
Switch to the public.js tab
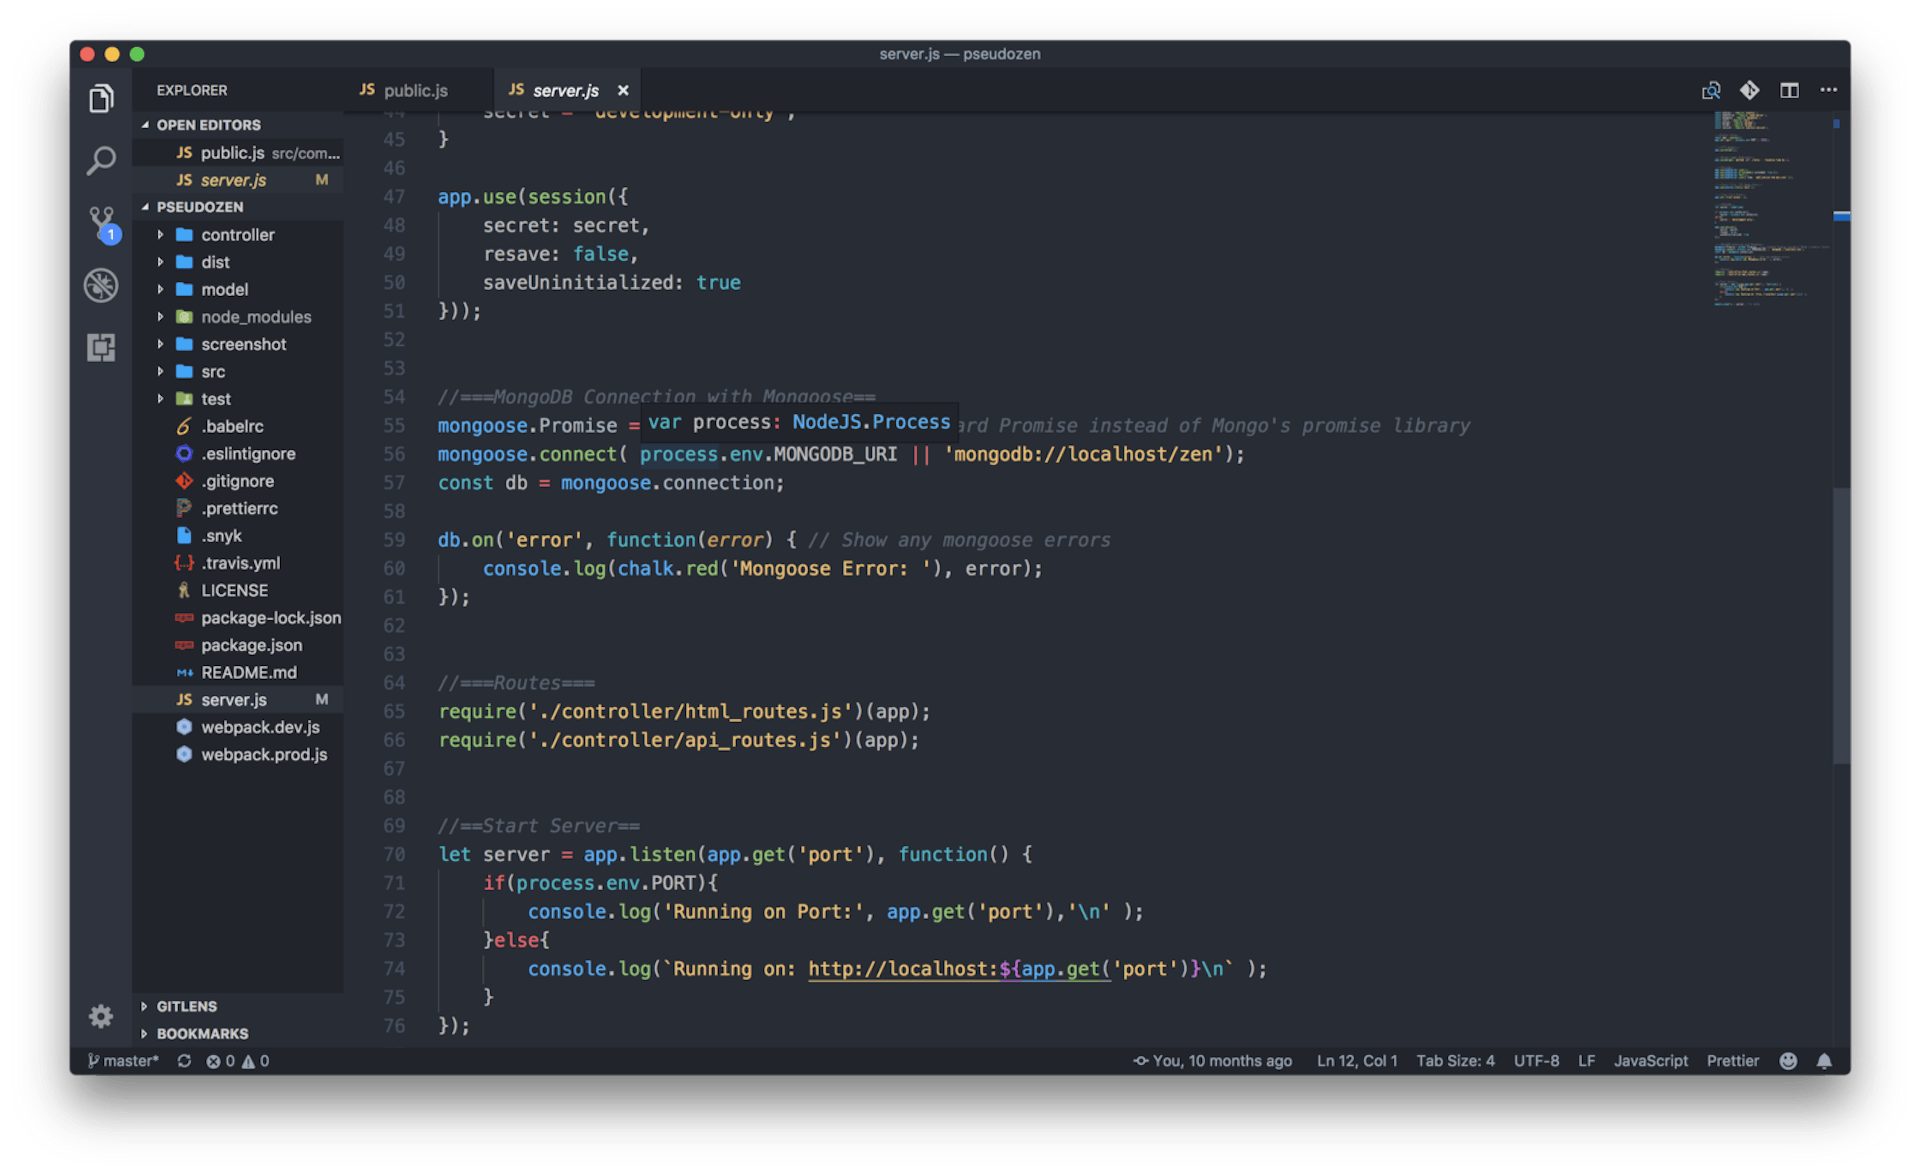pos(413,90)
